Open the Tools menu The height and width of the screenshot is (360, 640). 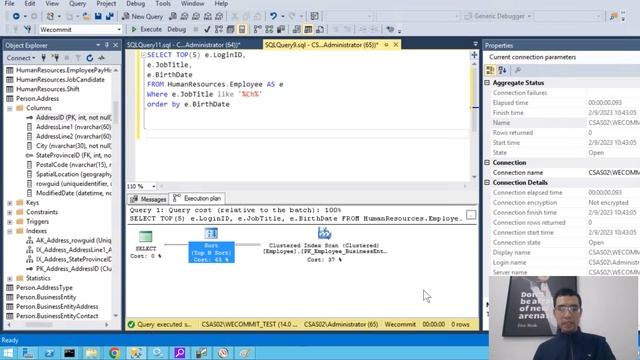pos(163,4)
